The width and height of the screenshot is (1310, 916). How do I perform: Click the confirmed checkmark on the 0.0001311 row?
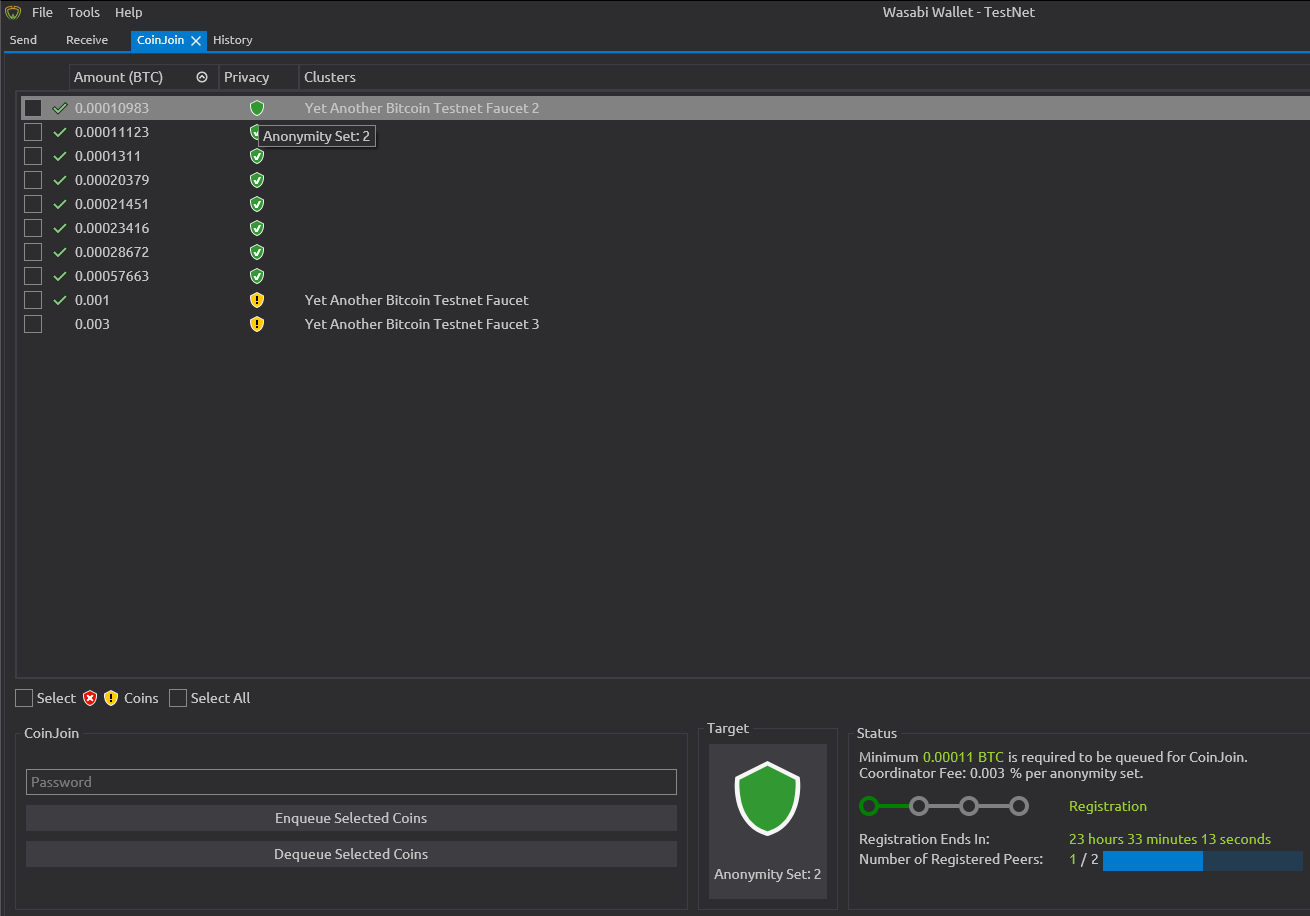tap(60, 156)
